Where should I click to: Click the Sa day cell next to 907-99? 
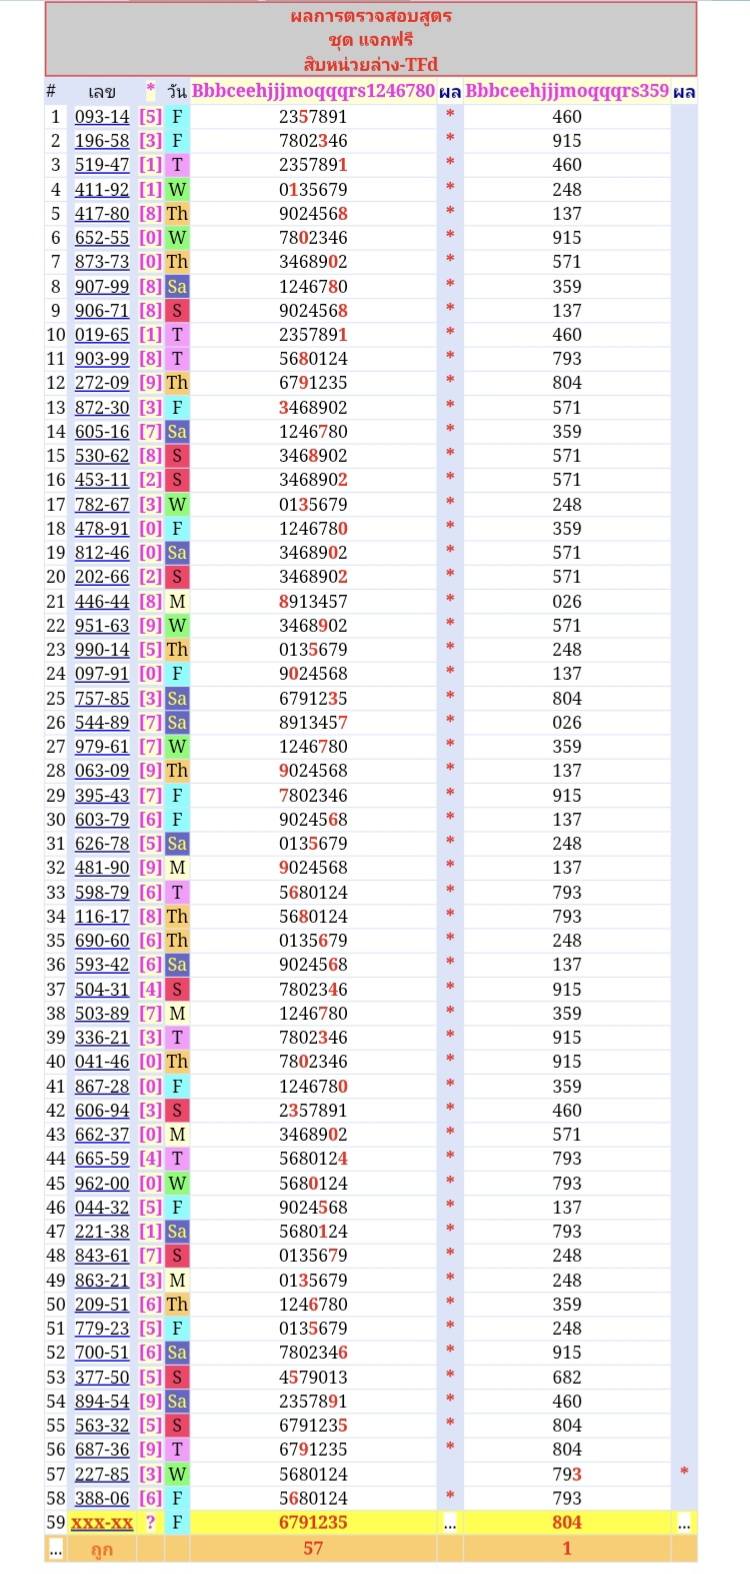177,286
